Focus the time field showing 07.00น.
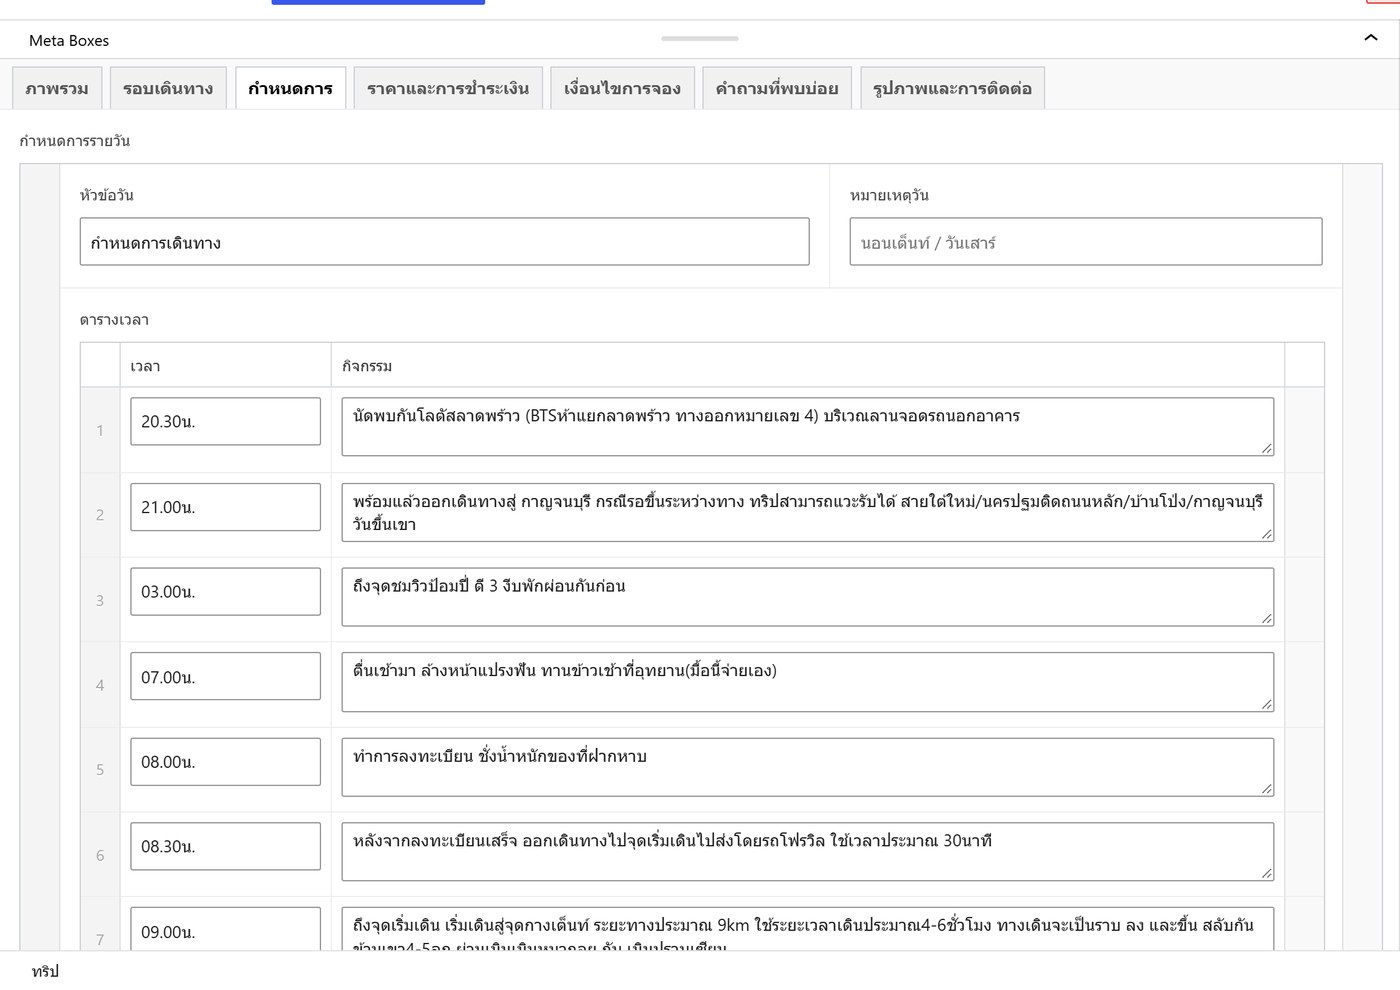This screenshot has height=990, width=1400. pyautogui.click(x=225, y=677)
